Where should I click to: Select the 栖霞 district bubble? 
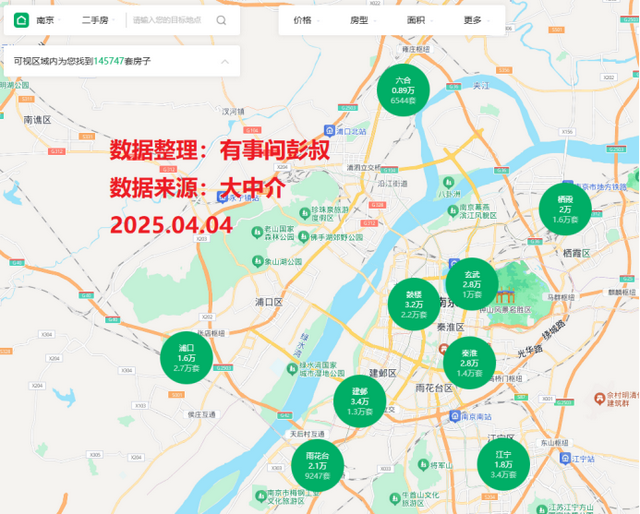(x=565, y=209)
